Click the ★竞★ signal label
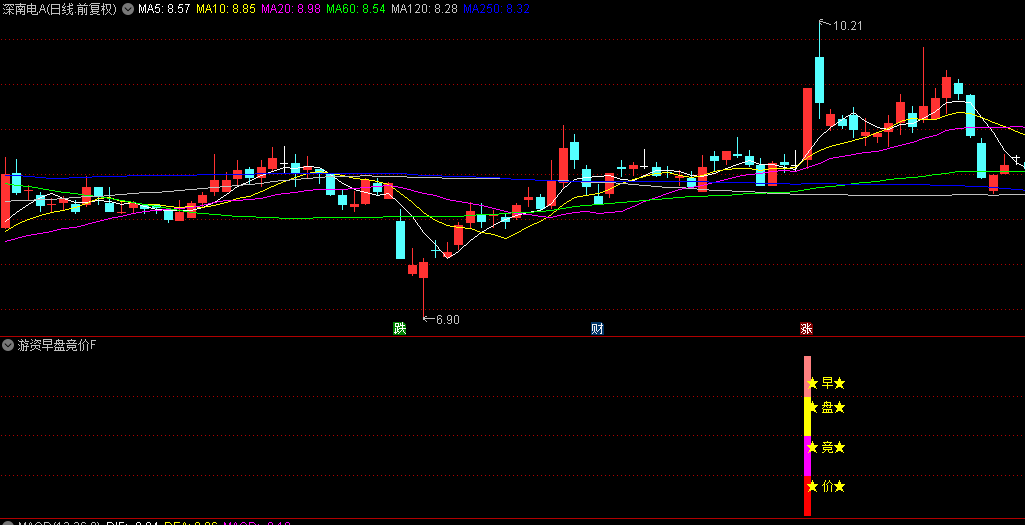Screen dimensions: 1025x525 tap(826, 448)
